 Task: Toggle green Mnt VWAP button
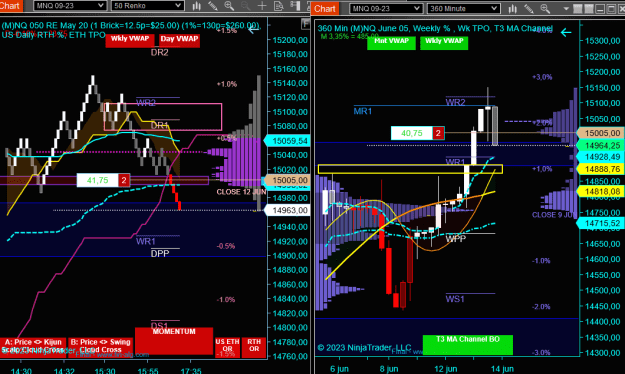pos(391,43)
